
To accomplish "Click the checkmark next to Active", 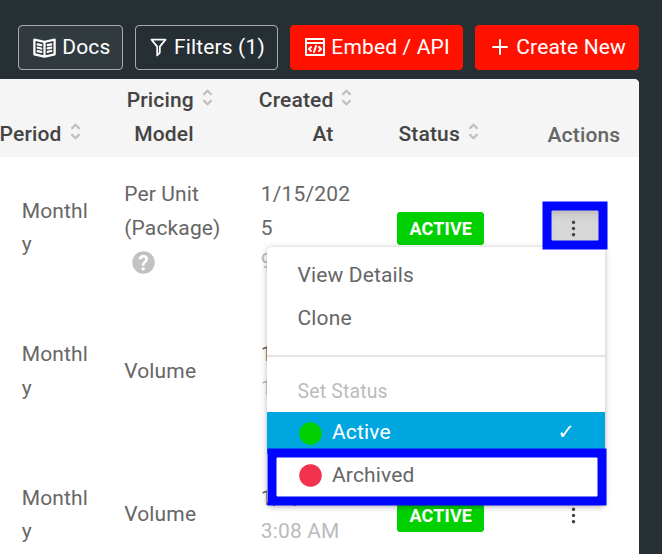I will [x=566, y=432].
